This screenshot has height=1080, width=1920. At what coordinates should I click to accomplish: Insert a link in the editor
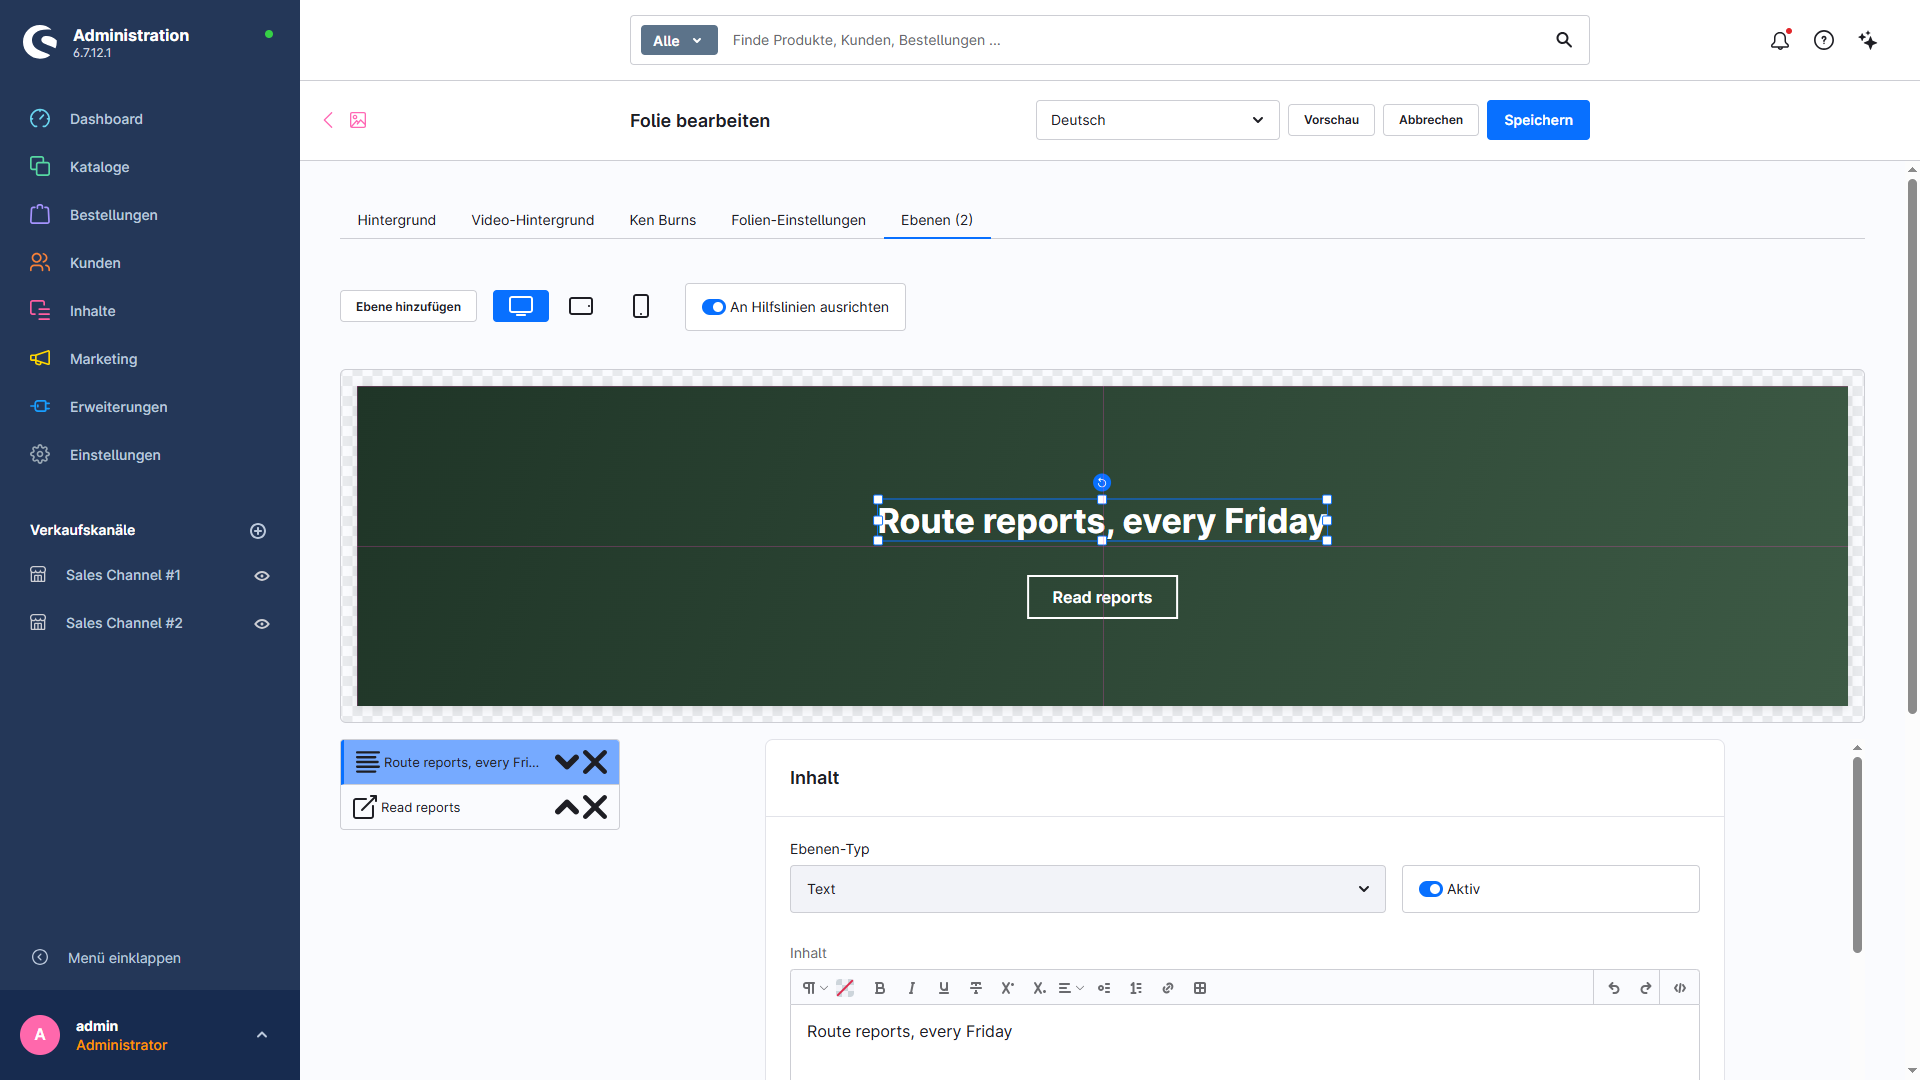[1168, 988]
